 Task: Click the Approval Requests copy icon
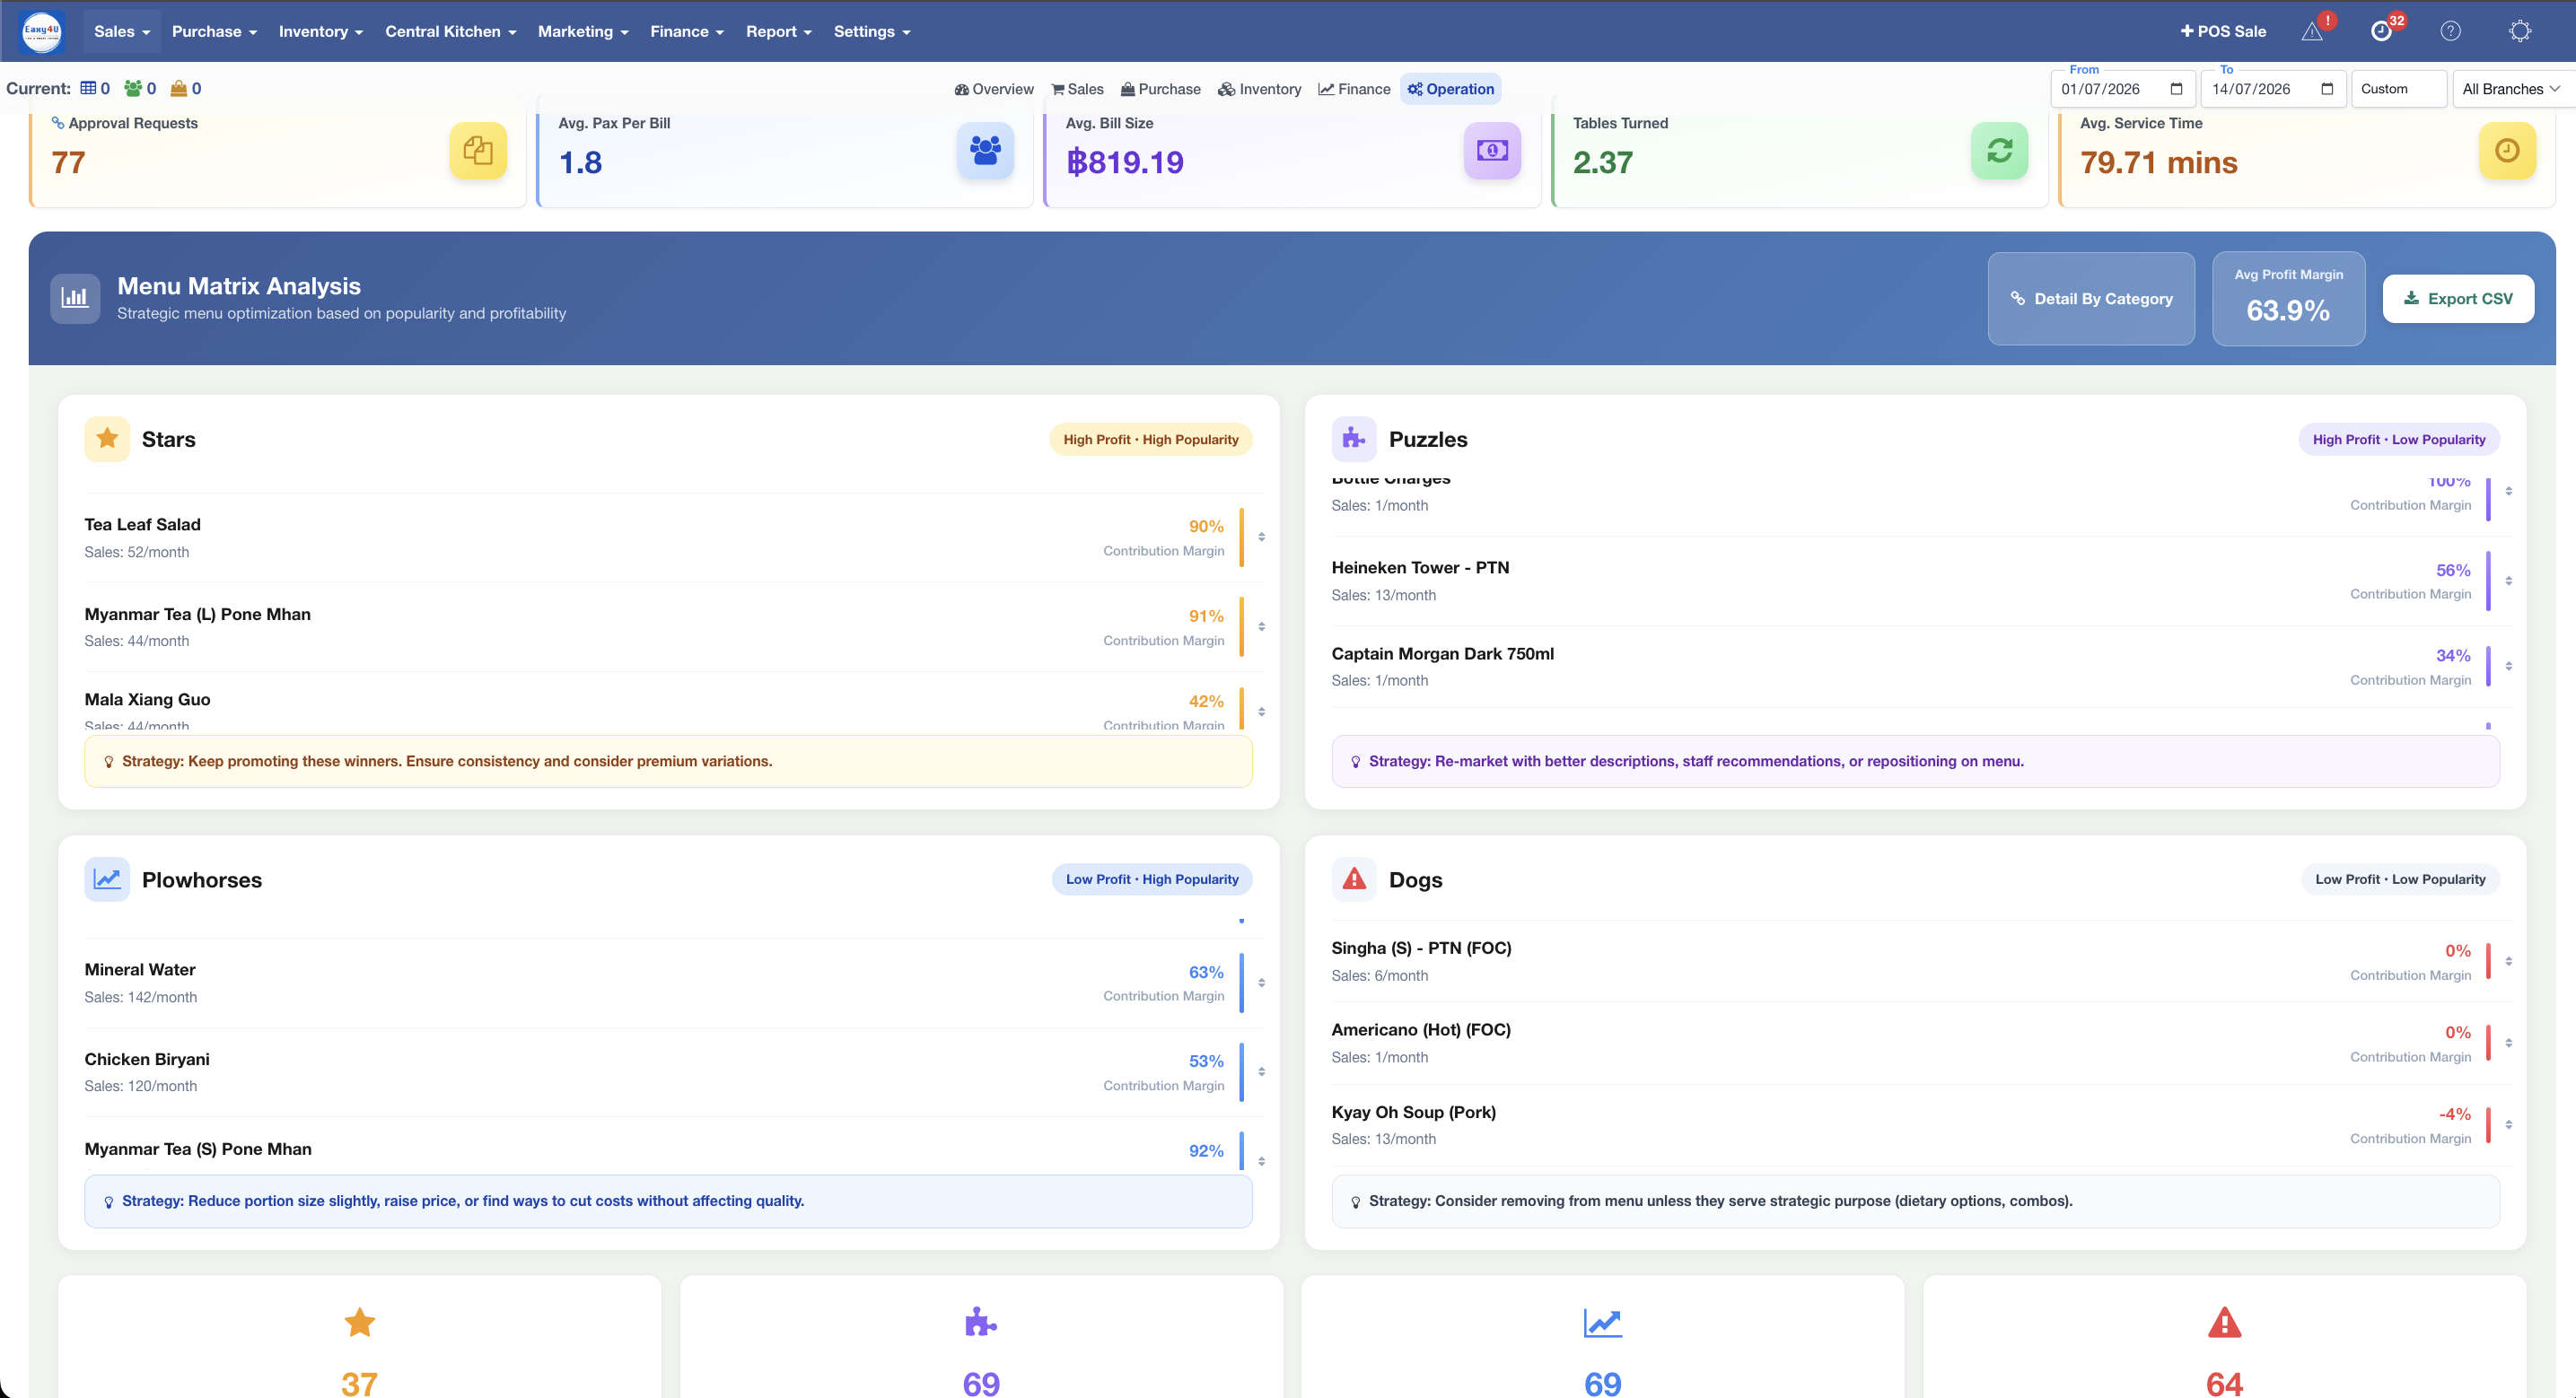[478, 151]
